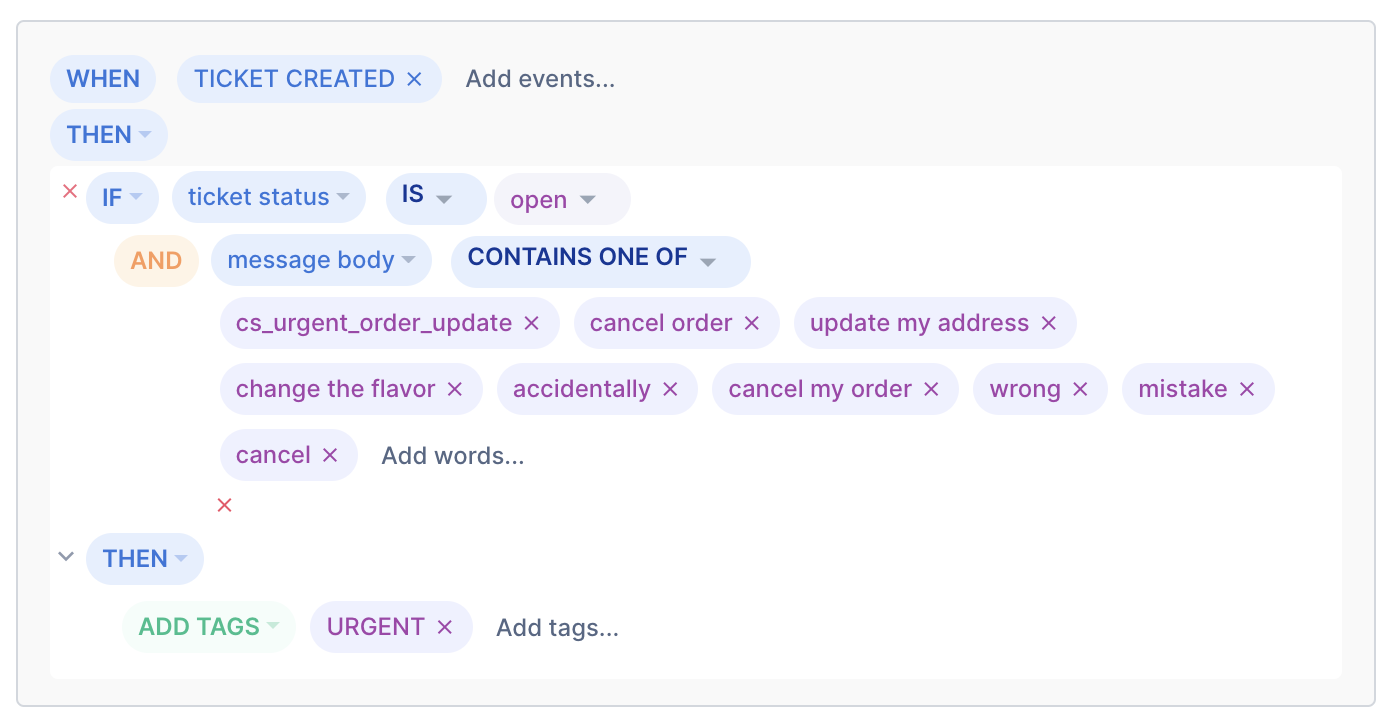This screenshot has width=1396, height=718.
Task: Delete the cs_urgent_order_update keyword
Action: pyautogui.click(x=531, y=323)
